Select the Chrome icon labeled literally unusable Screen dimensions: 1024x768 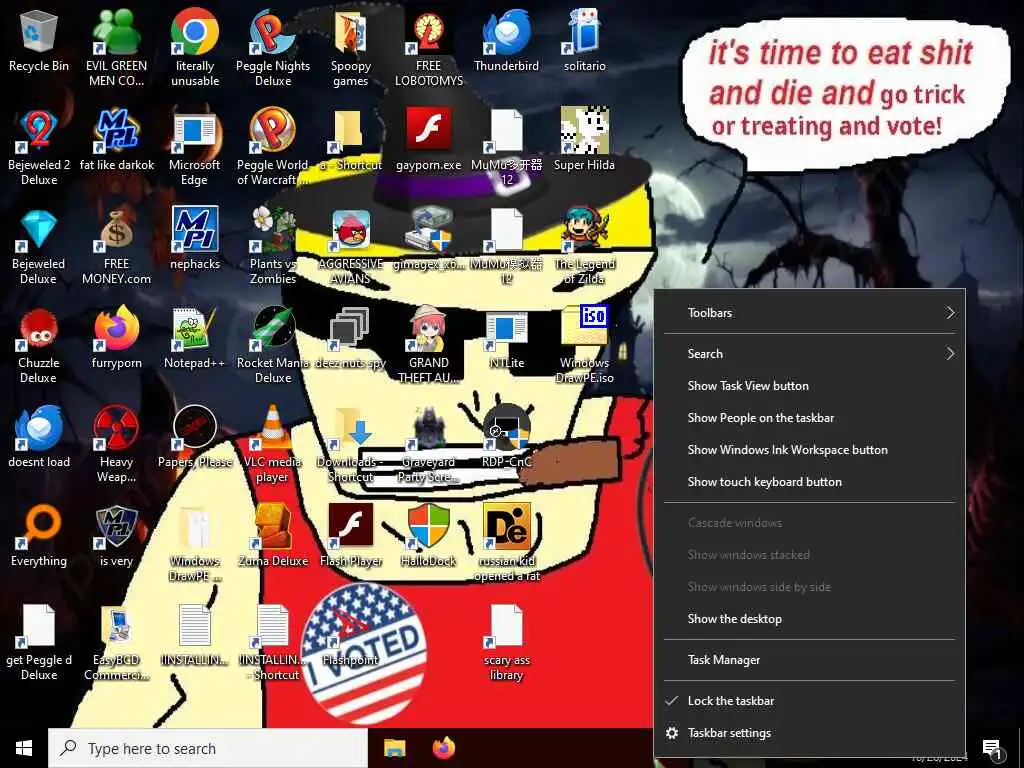tap(195, 32)
